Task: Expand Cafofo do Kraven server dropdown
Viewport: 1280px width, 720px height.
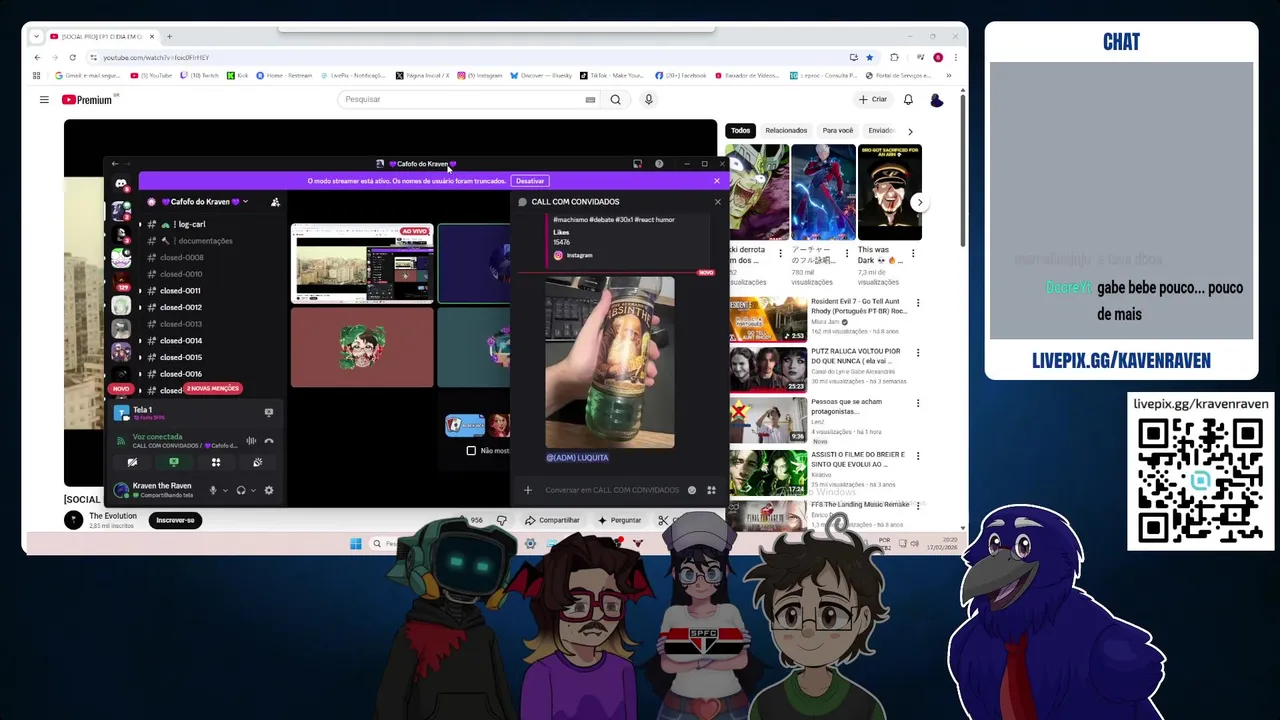Action: coord(245,202)
